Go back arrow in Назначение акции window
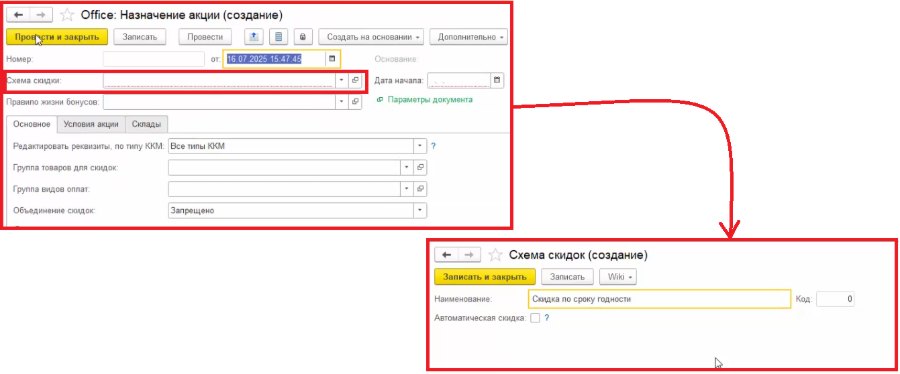Viewport: 900px width, 374px height. pyautogui.click(x=18, y=15)
